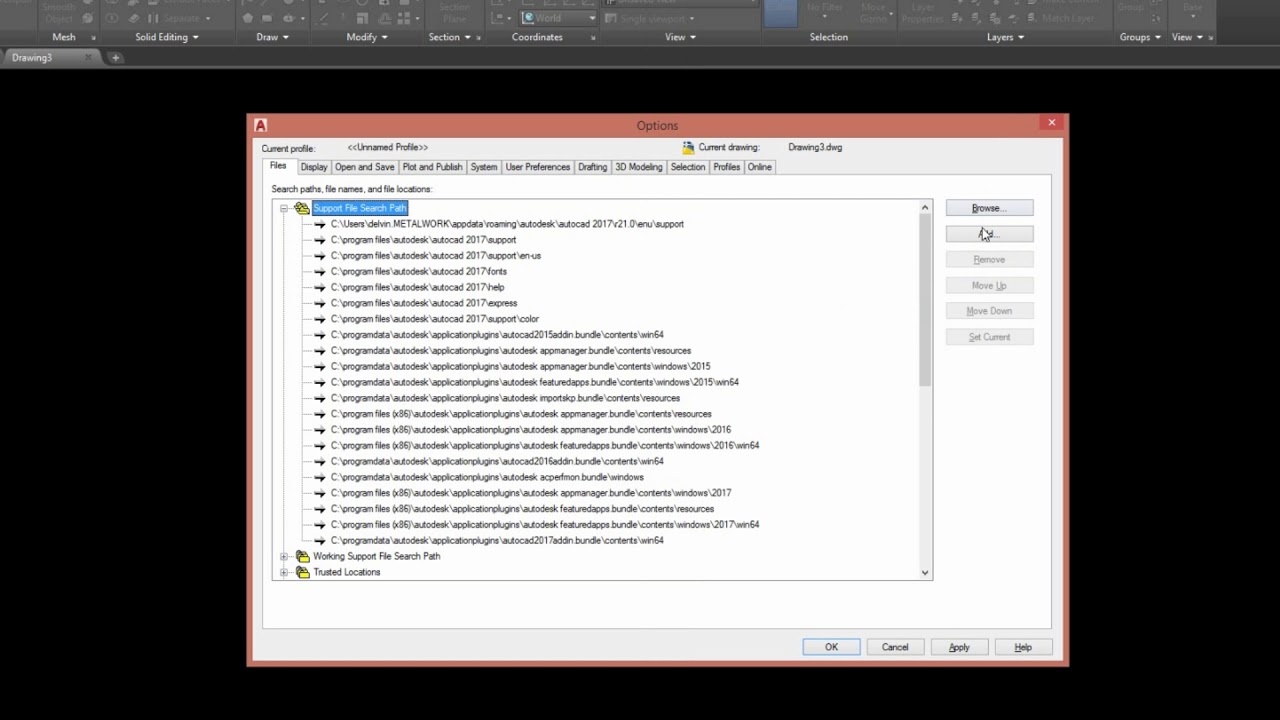Click arrow icon beside the acperfmon.bundle\windows path
The height and width of the screenshot is (720, 1280).
point(320,477)
